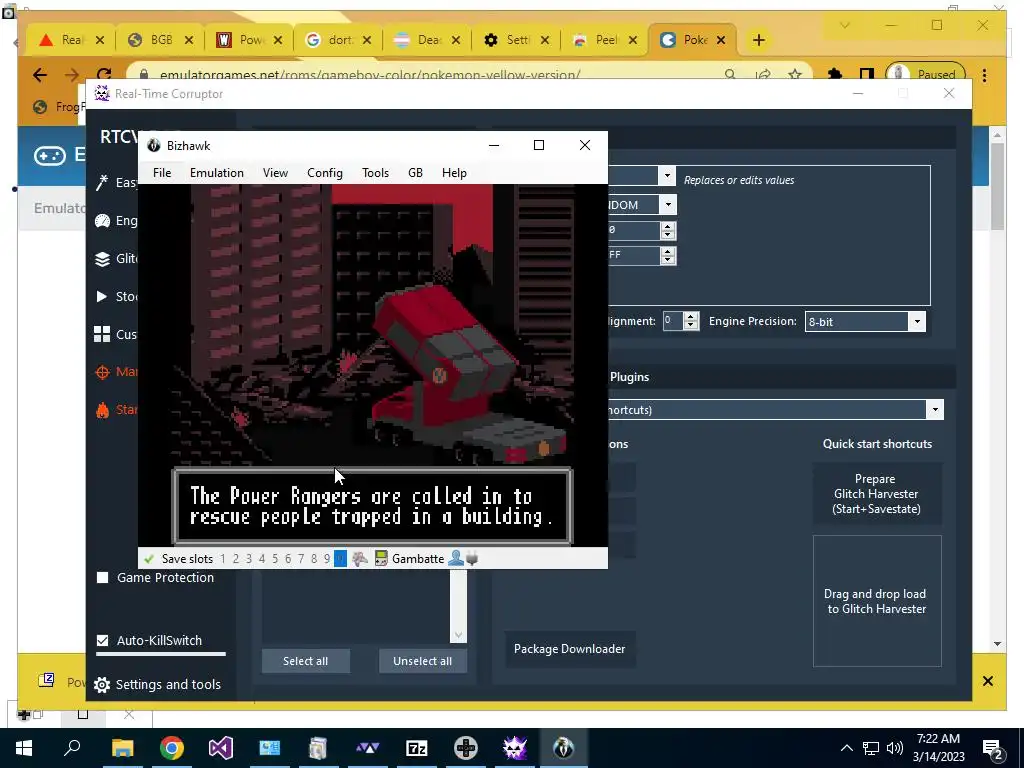The width and height of the screenshot is (1024, 768).
Task: Open the Custom Layout grid icon in RTC sidebar
Action: click(x=102, y=334)
